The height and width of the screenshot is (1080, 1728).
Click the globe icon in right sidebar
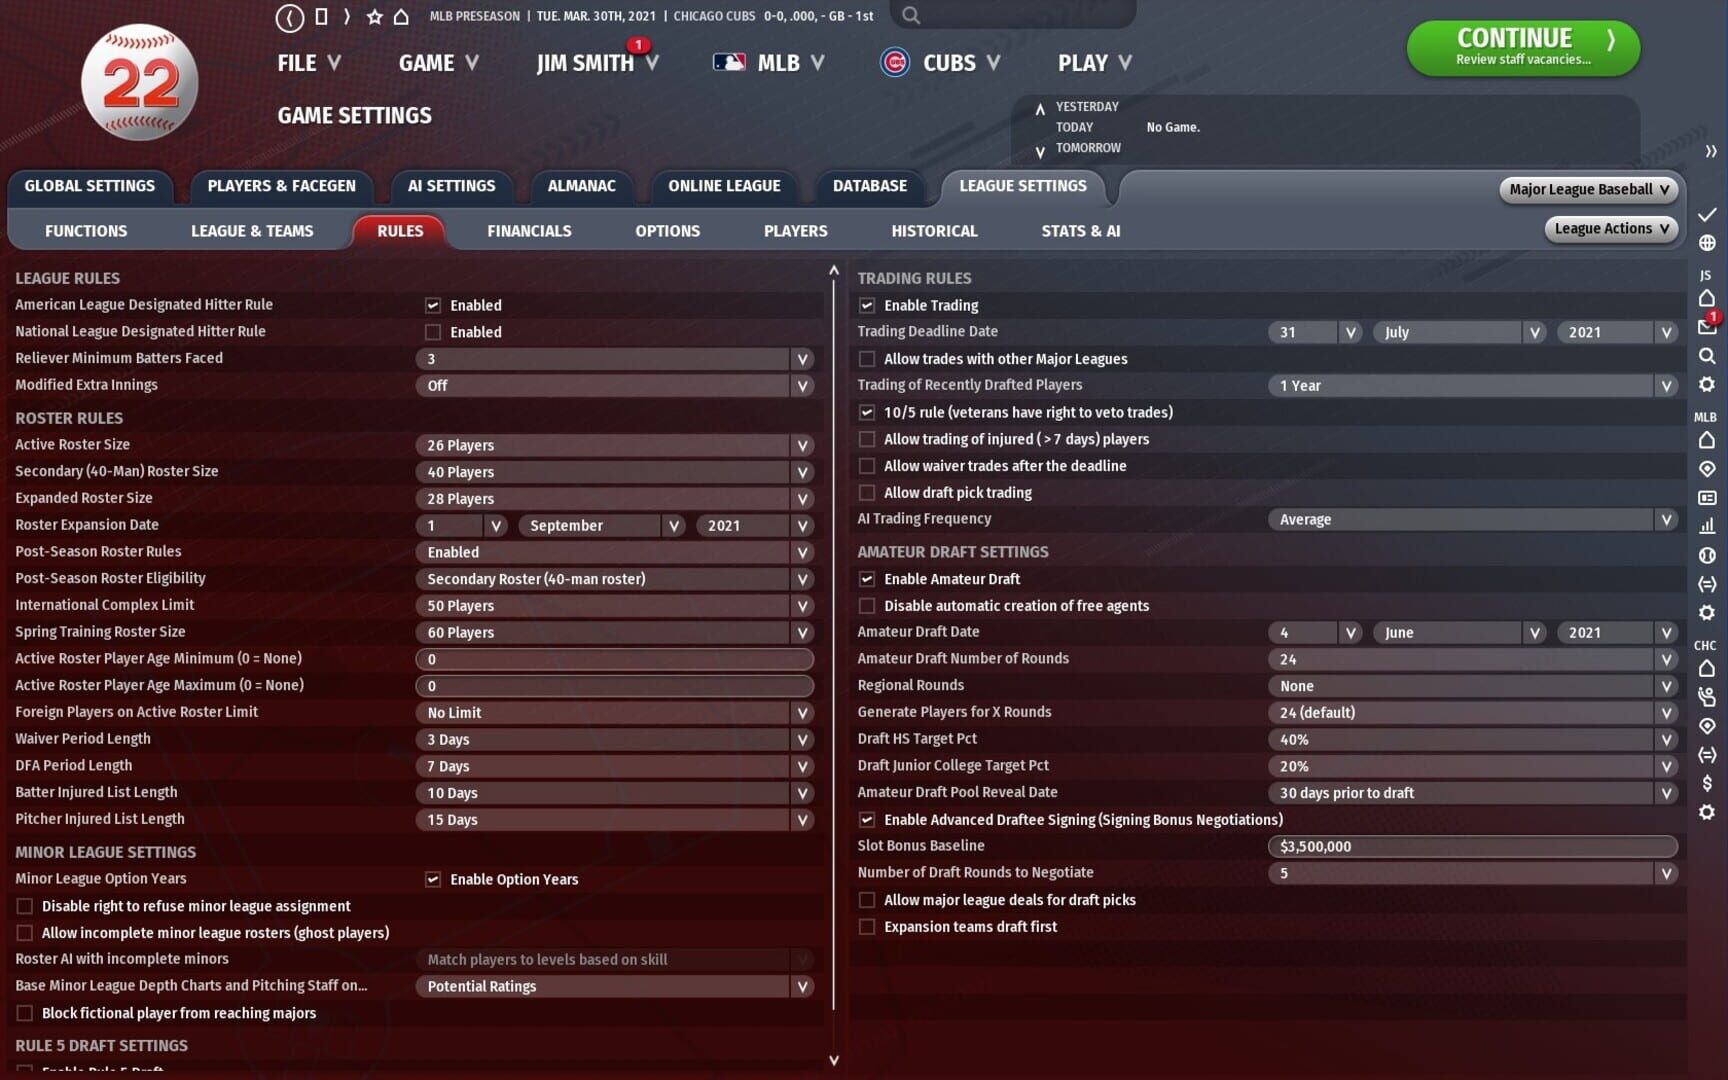coord(1707,243)
